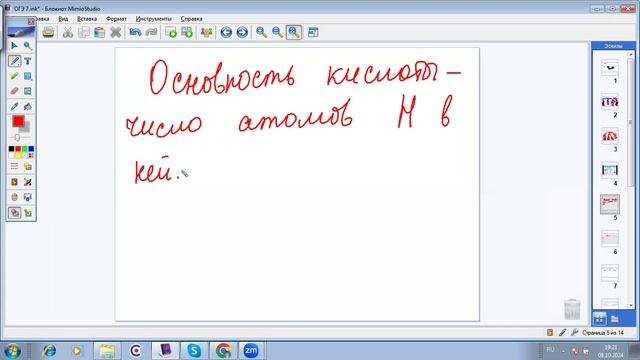Choose the yellow color swatch
This screenshot has height=360, width=640.
[18, 156]
